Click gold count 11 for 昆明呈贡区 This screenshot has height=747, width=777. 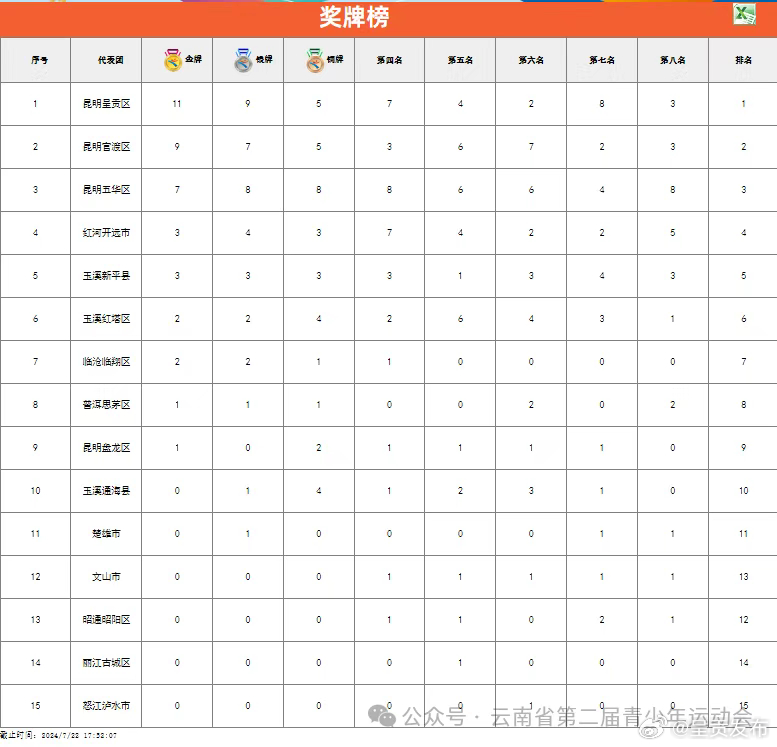[177, 104]
